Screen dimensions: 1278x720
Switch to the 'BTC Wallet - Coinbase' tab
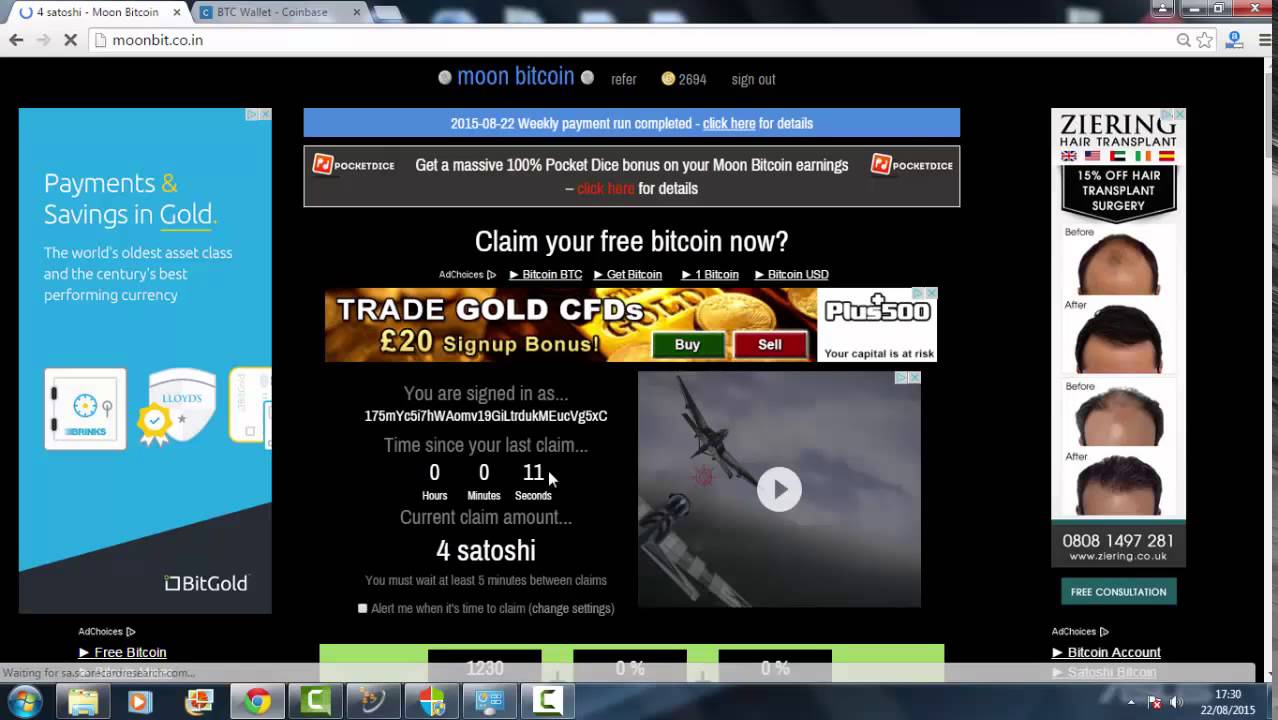click(277, 12)
